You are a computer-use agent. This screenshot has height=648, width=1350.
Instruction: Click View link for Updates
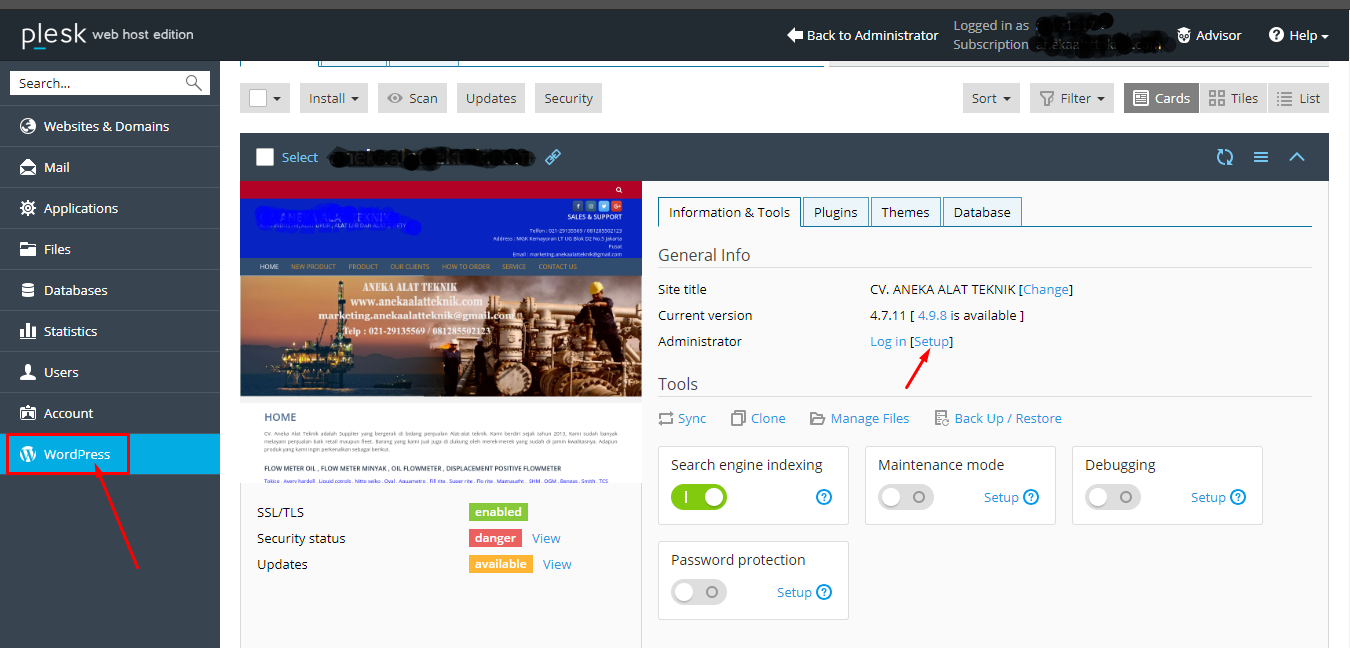tap(557, 564)
